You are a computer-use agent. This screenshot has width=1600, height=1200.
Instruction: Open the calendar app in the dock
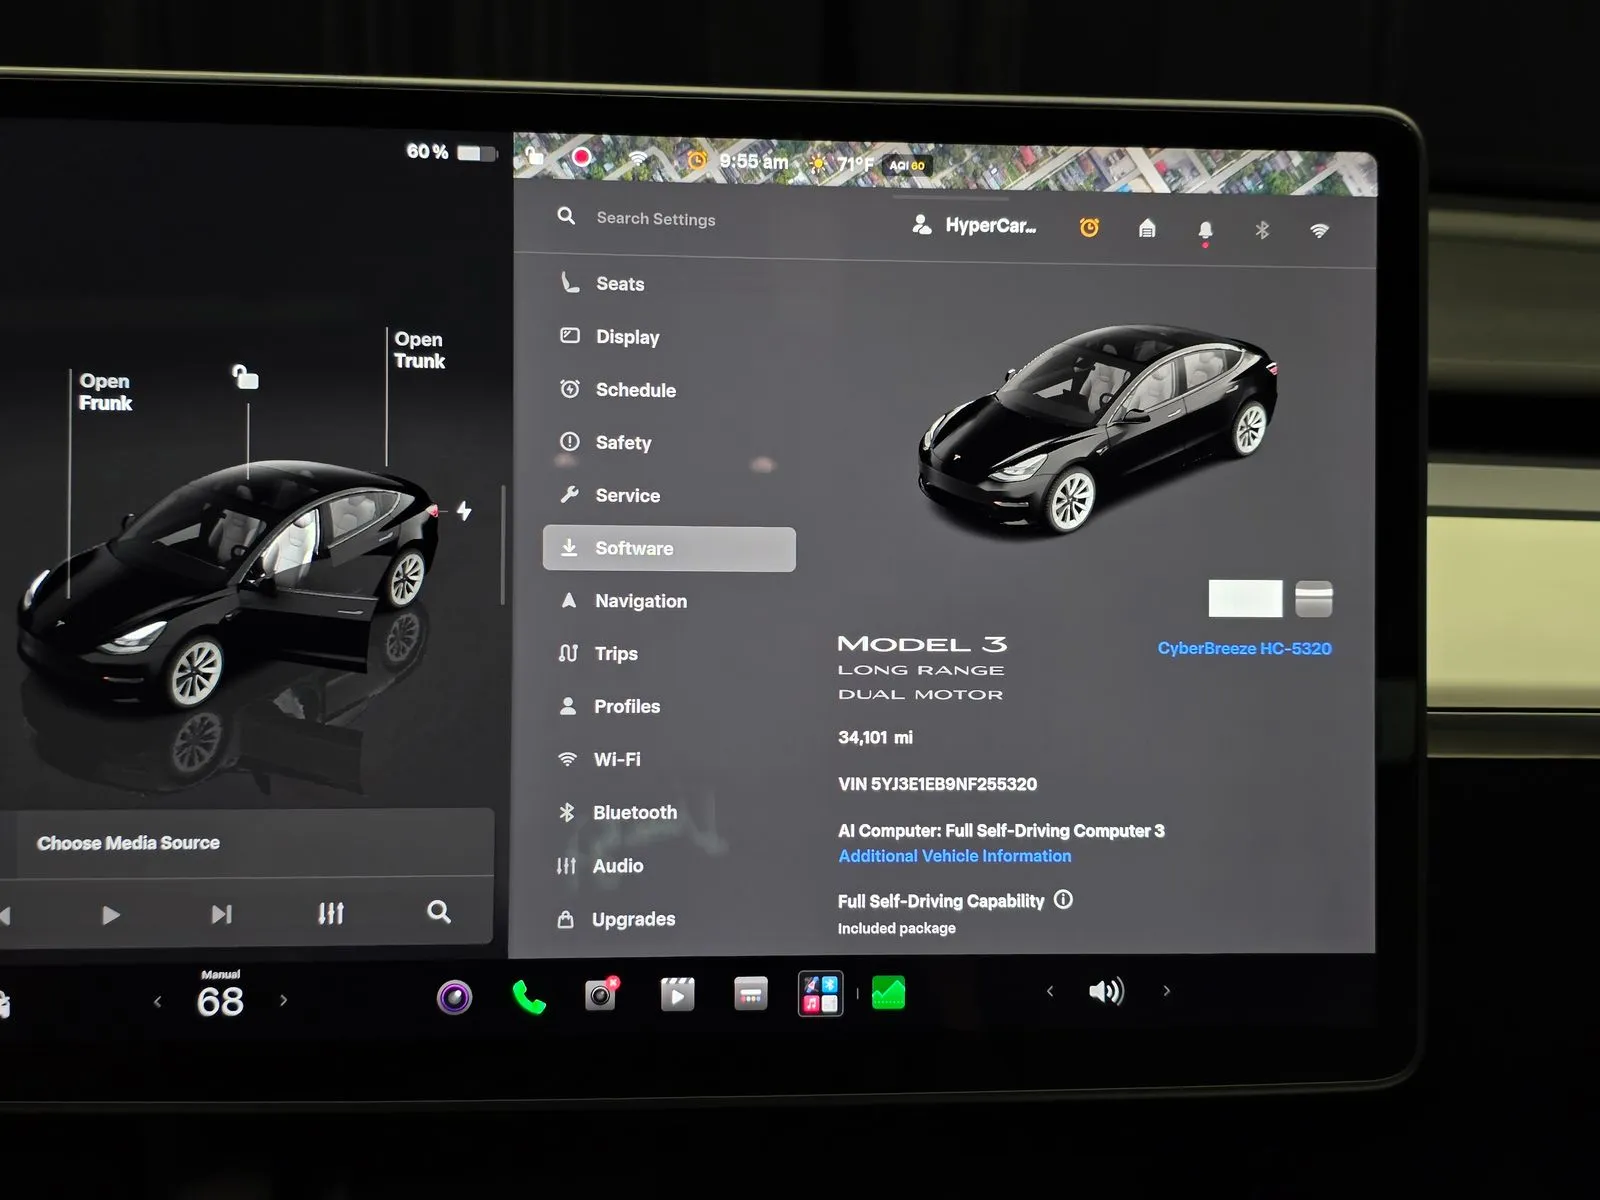click(x=751, y=994)
